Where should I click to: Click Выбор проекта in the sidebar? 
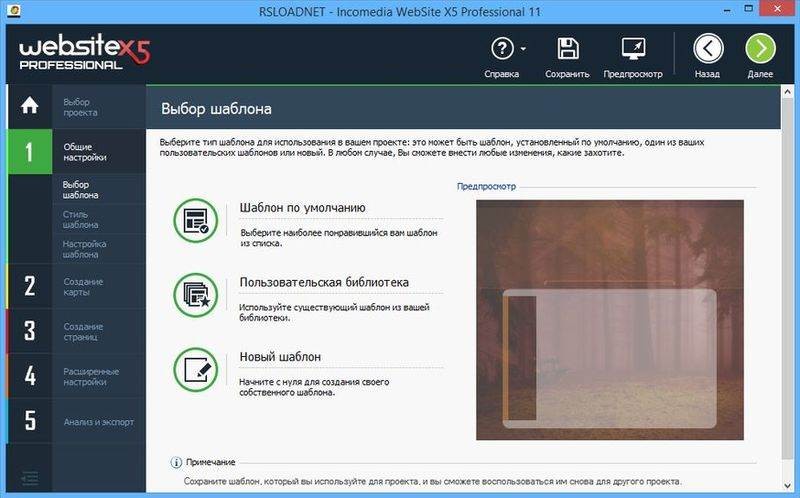80,106
